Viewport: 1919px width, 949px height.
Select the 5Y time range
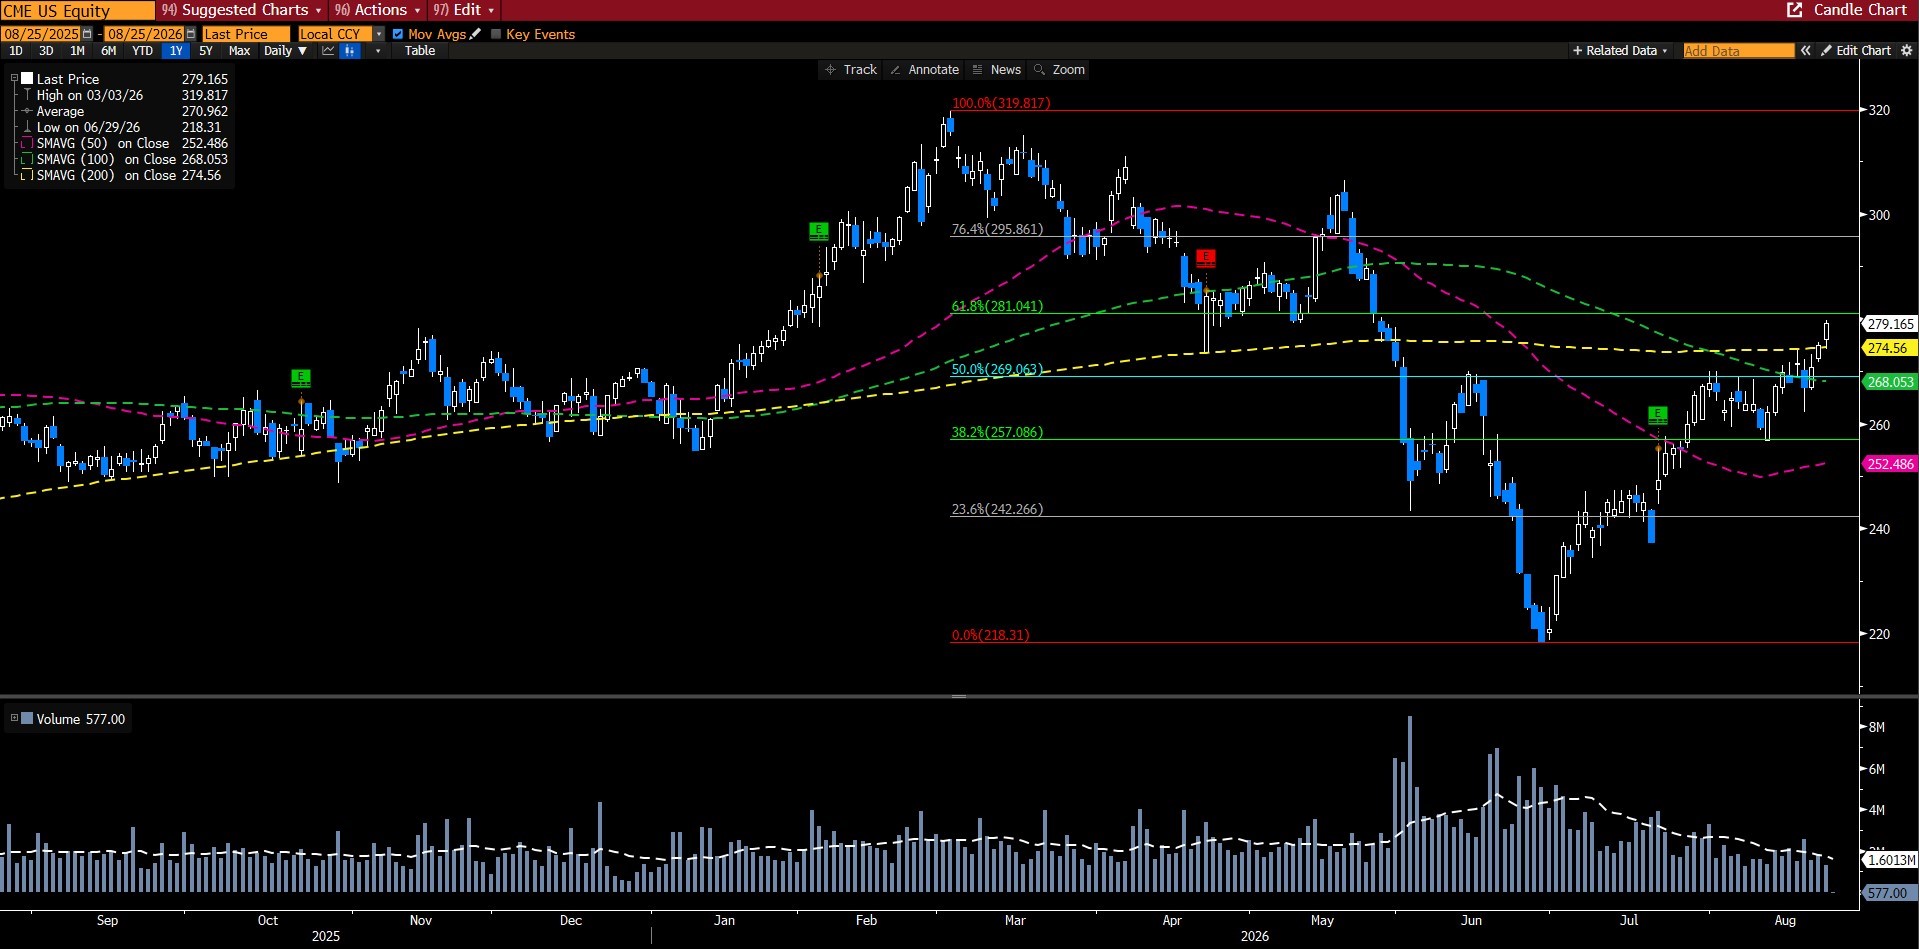coord(206,51)
